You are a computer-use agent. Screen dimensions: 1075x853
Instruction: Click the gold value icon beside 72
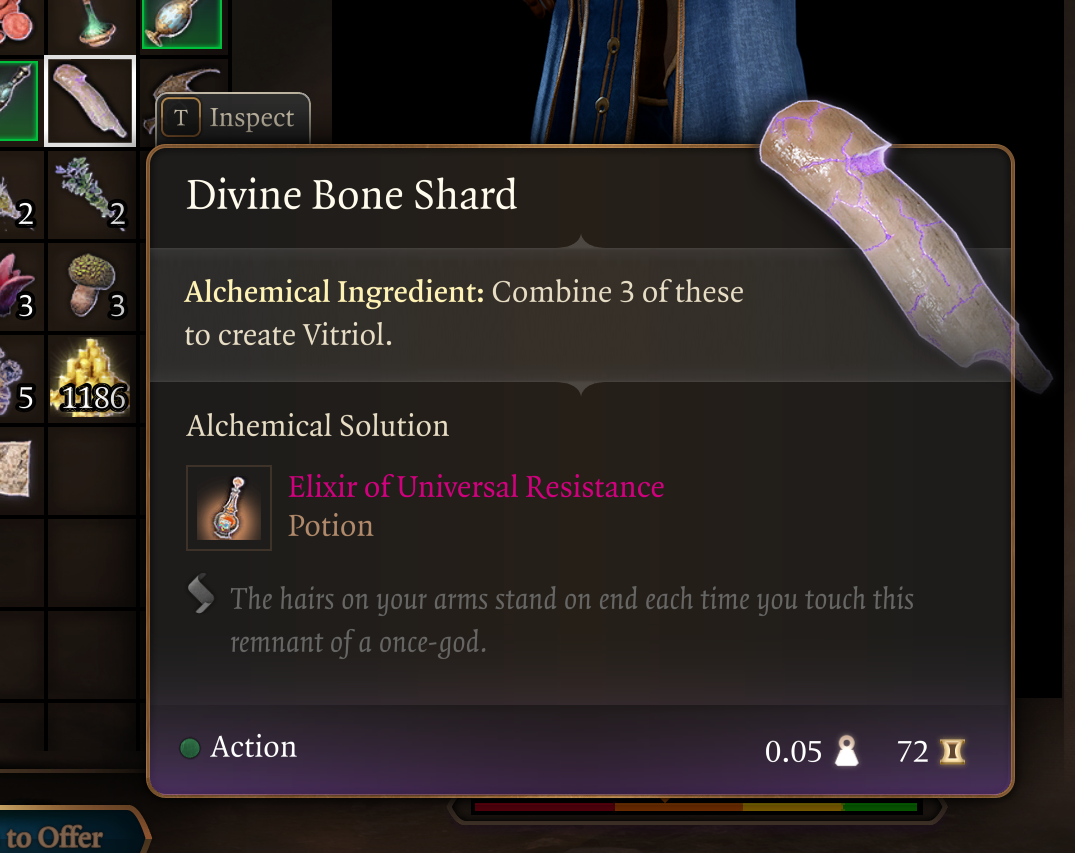[x=952, y=752]
